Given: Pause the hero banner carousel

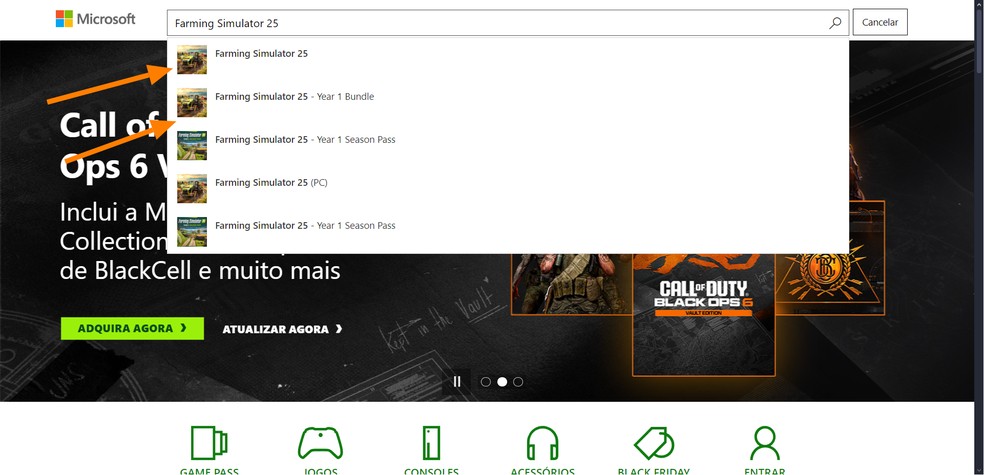Looking at the screenshot, I should pyautogui.click(x=457, y=382).
